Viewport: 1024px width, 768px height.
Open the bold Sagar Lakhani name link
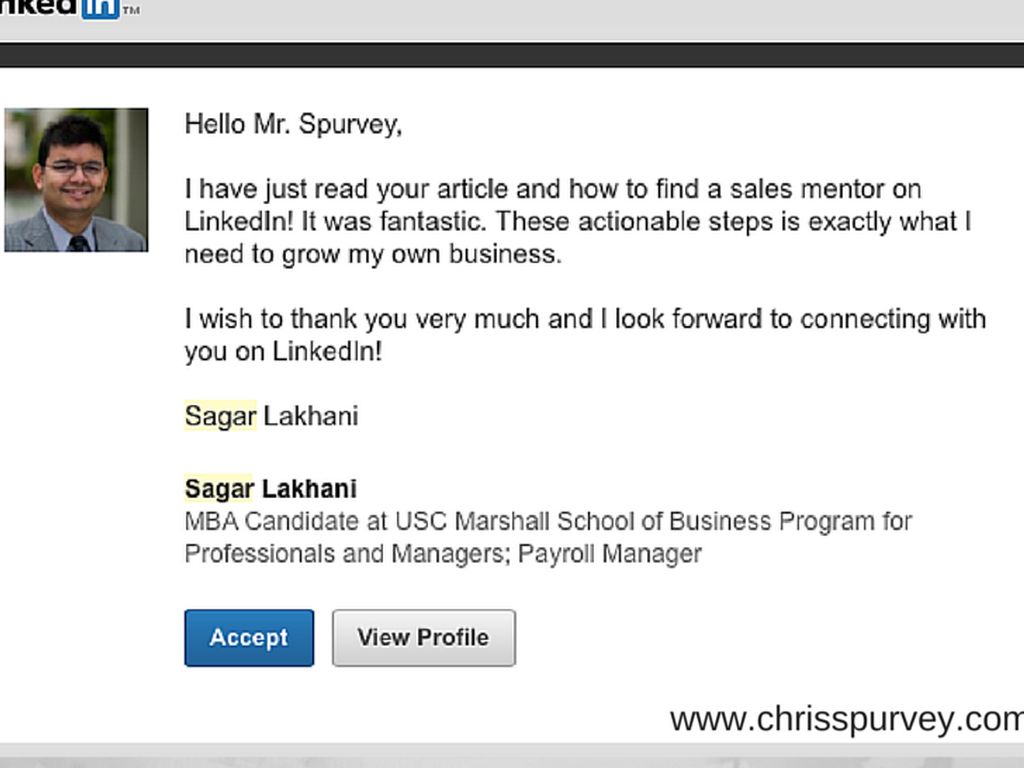(270, 489)
